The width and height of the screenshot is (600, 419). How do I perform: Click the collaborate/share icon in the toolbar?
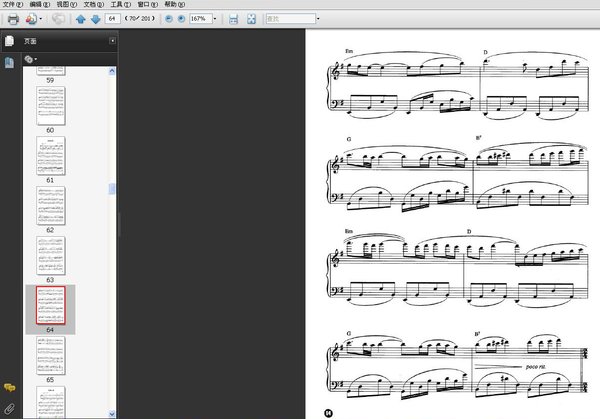(31, 19)
